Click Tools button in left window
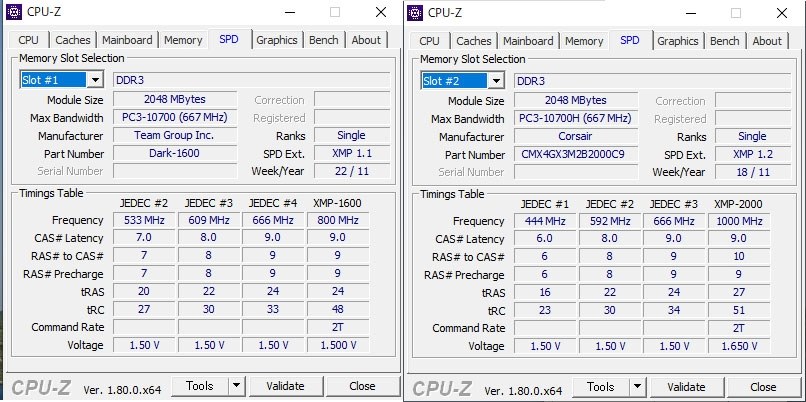Image resolution: width=806 pixels, height=402 pixels. 200,386
